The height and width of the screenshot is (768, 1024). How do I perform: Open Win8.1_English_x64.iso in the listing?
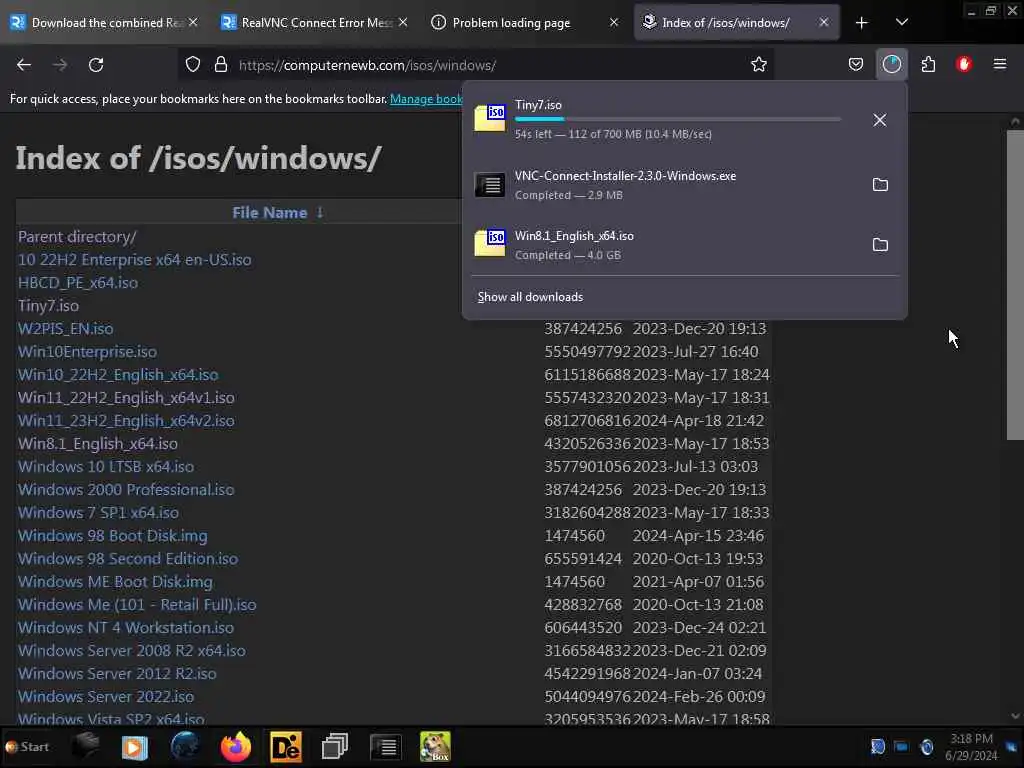pyautogui.click(x=98, y=443)
